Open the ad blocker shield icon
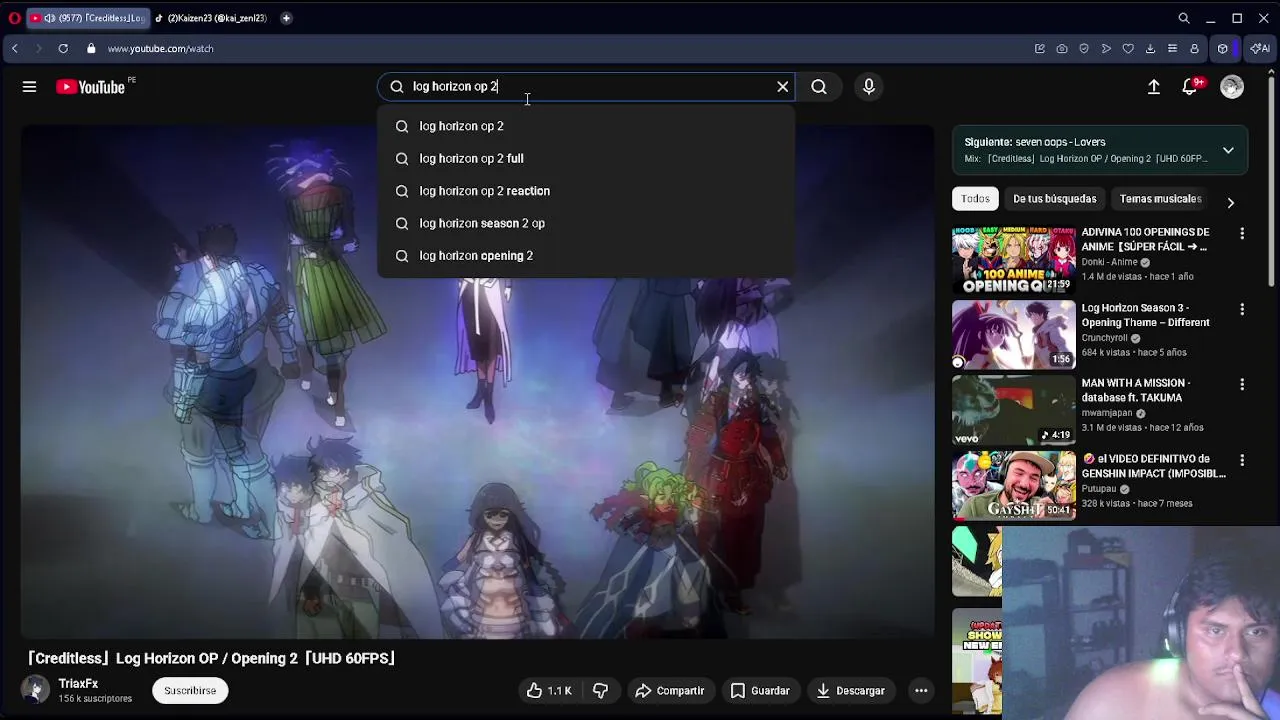The height and width of the screenshot is (720, 1280). click(1084, 48)
